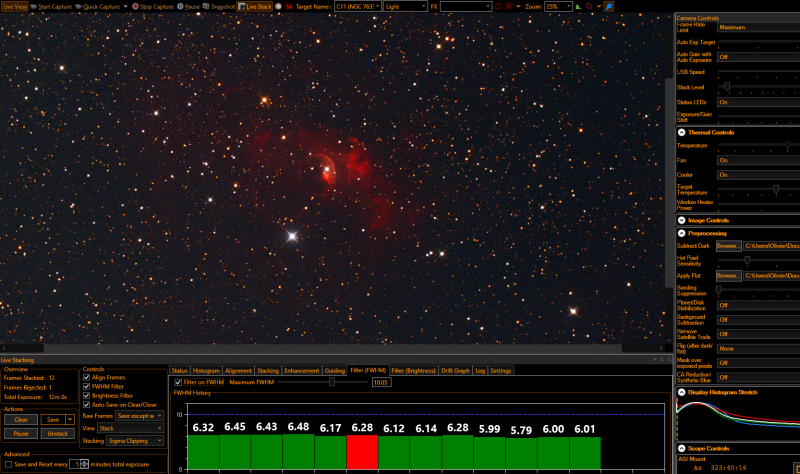Switch to the Alignment tab

(x=238, y=371)
